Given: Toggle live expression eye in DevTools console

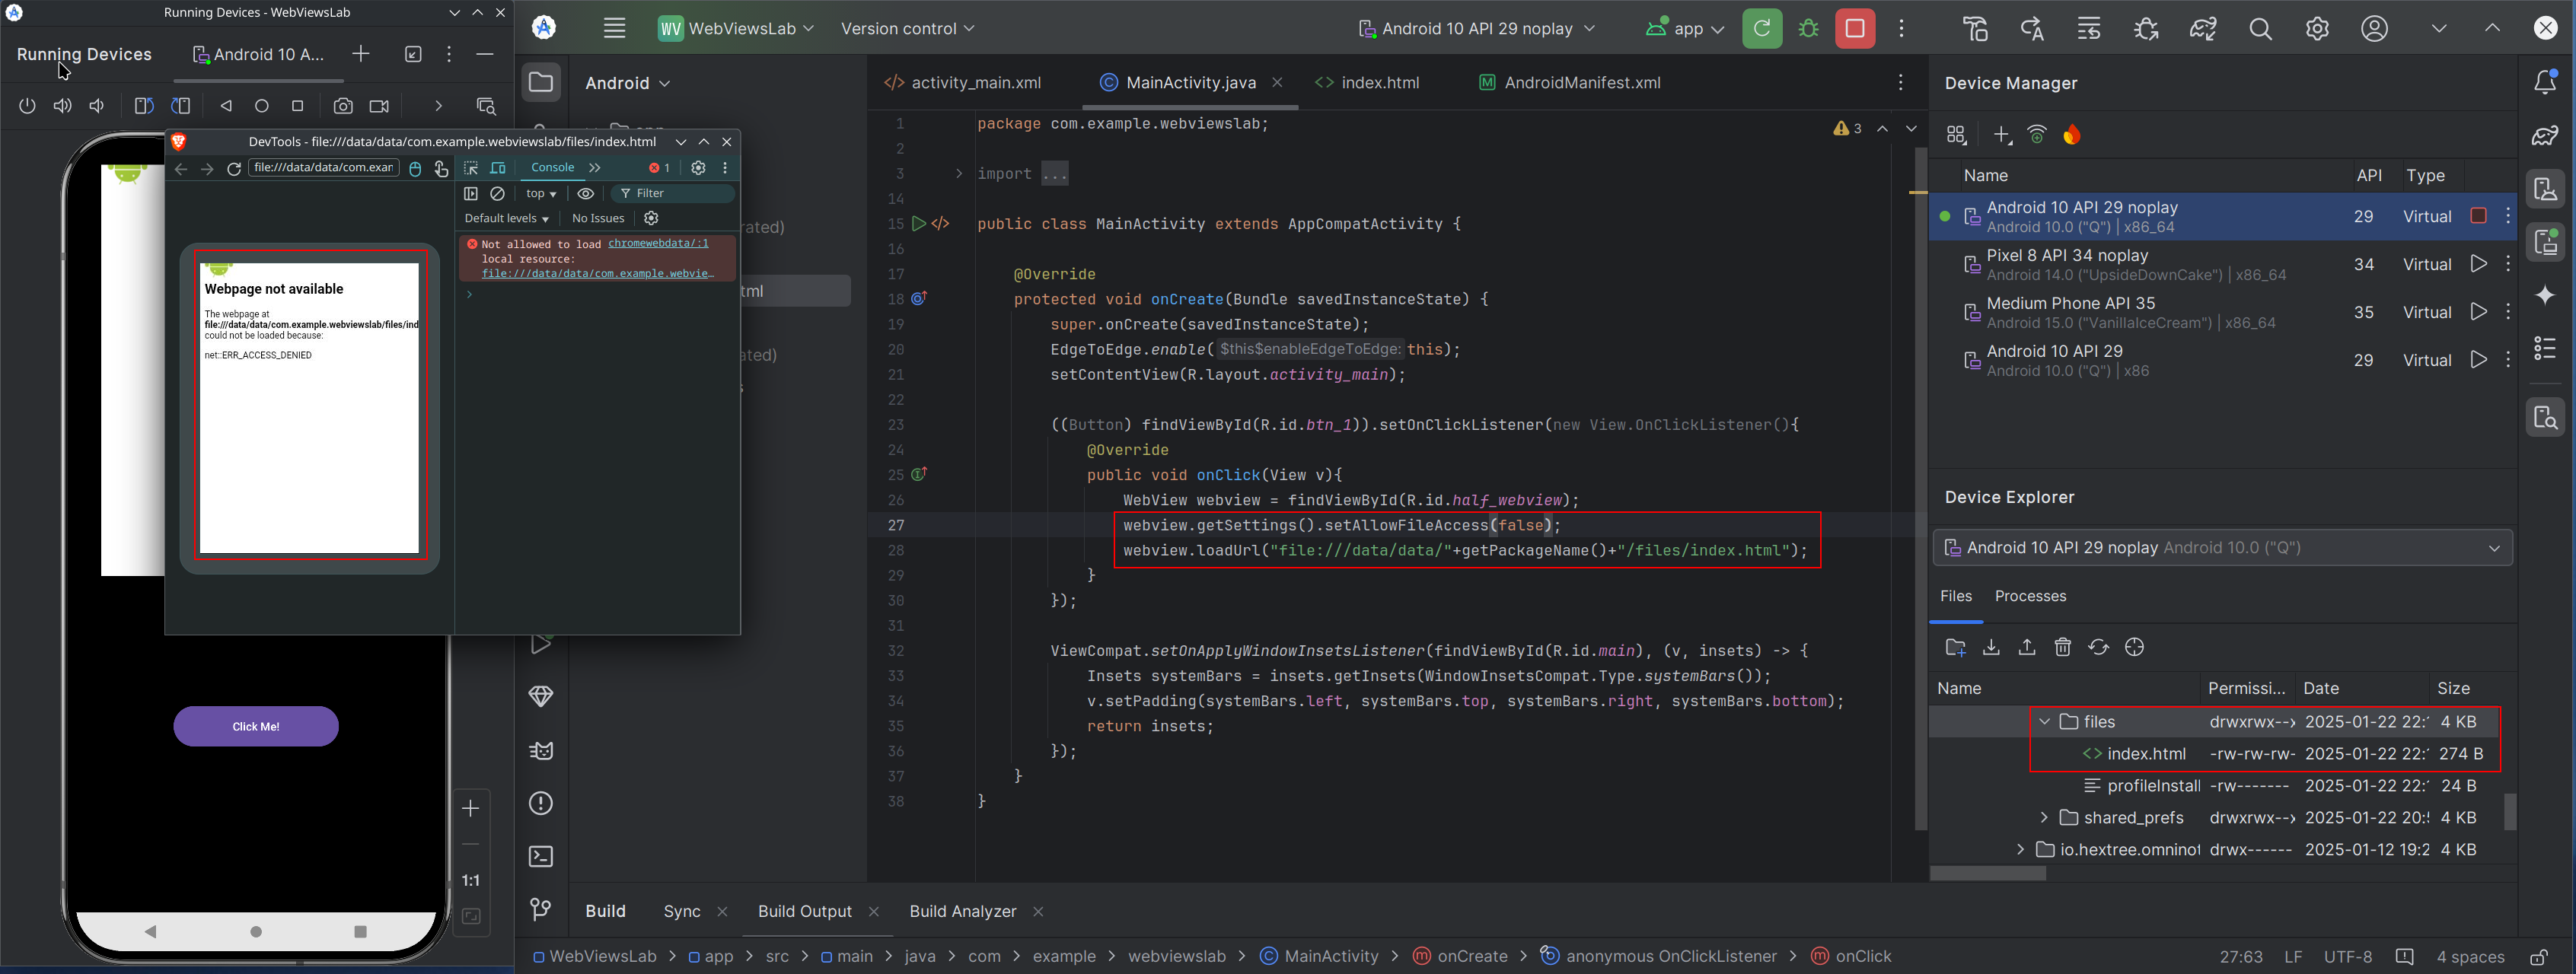Looking at the screenshot, I should point(586,194).
